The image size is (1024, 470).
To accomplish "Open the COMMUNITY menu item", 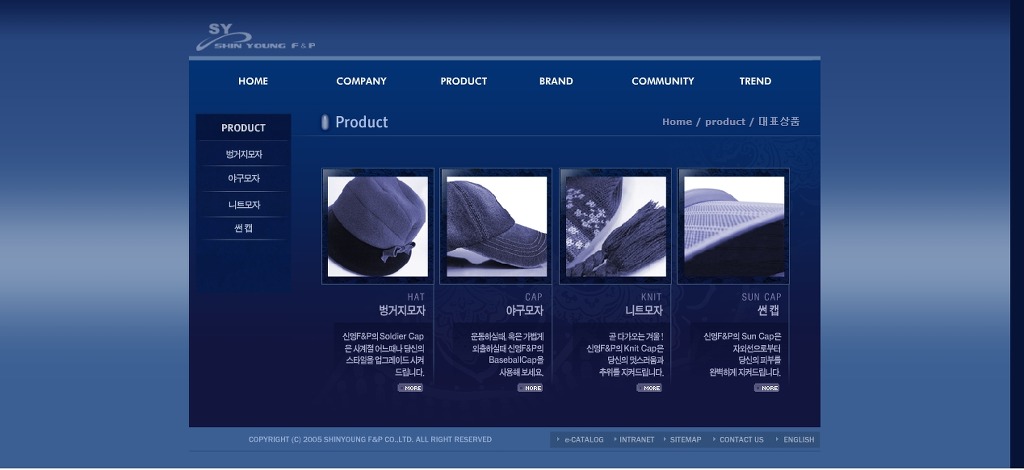I will 662,81.
